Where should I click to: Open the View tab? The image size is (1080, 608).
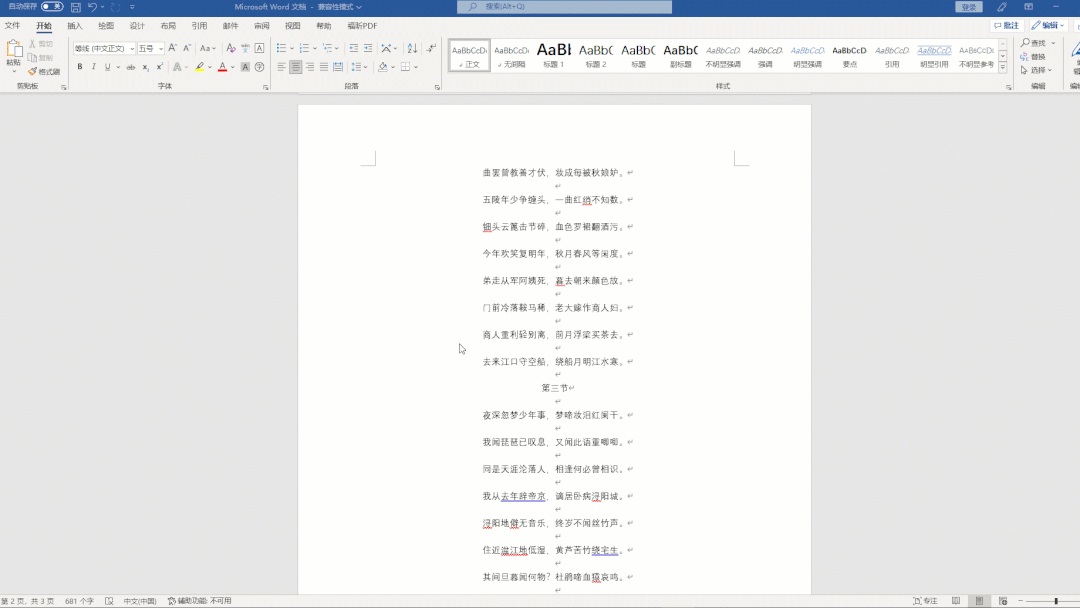(x=293, y=26)
